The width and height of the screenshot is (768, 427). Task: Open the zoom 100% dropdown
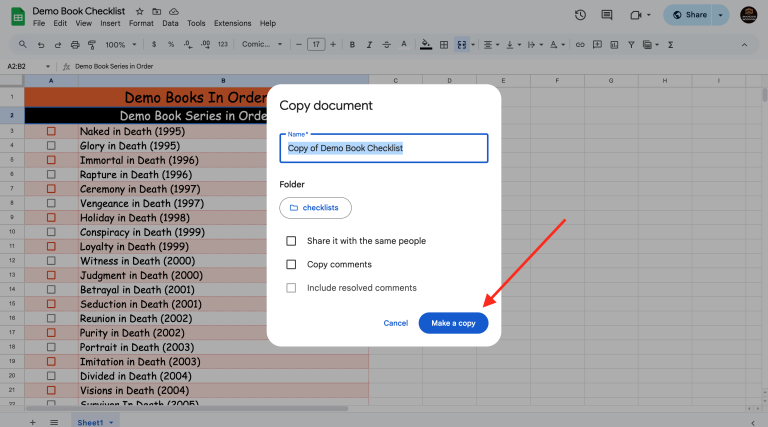click(x=120, y=45)
